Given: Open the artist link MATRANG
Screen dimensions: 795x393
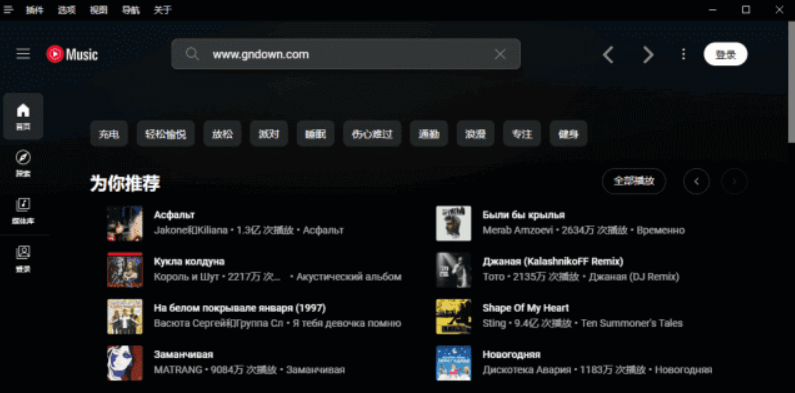Looking at the screenshot, I should tap(178, 370).
